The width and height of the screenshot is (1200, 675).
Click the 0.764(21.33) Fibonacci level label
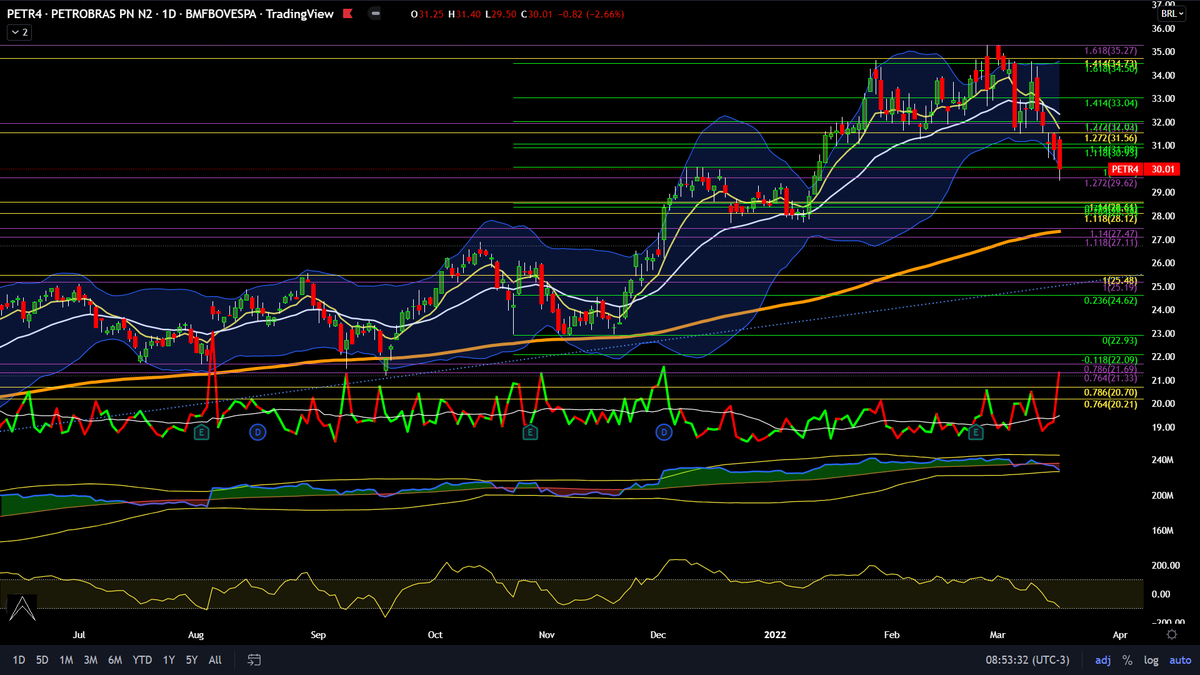click(1111, 378)
